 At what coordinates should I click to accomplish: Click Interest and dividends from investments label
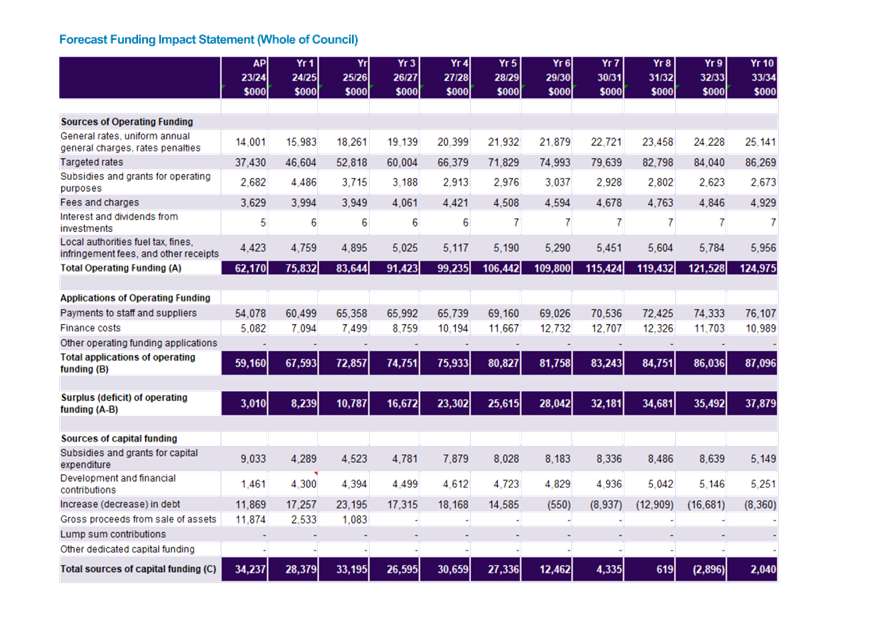click(119, 222)
